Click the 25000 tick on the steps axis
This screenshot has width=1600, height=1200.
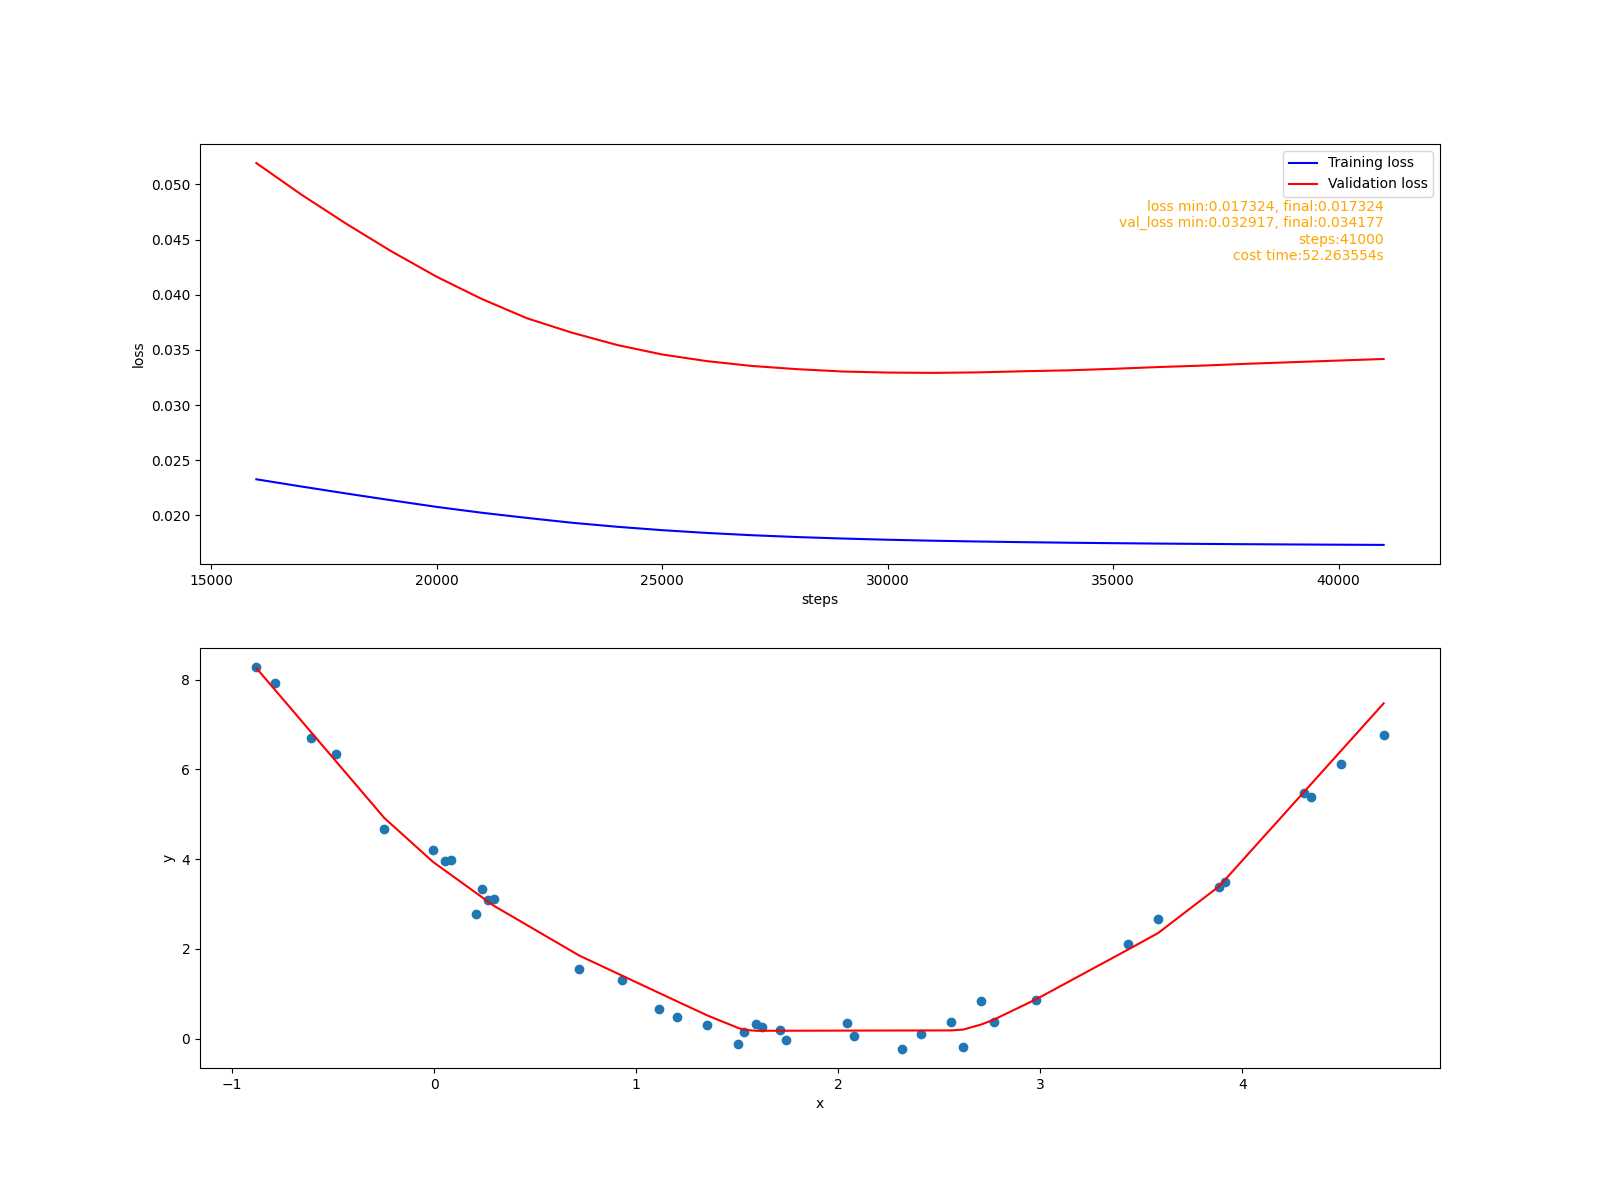[662, 580]
